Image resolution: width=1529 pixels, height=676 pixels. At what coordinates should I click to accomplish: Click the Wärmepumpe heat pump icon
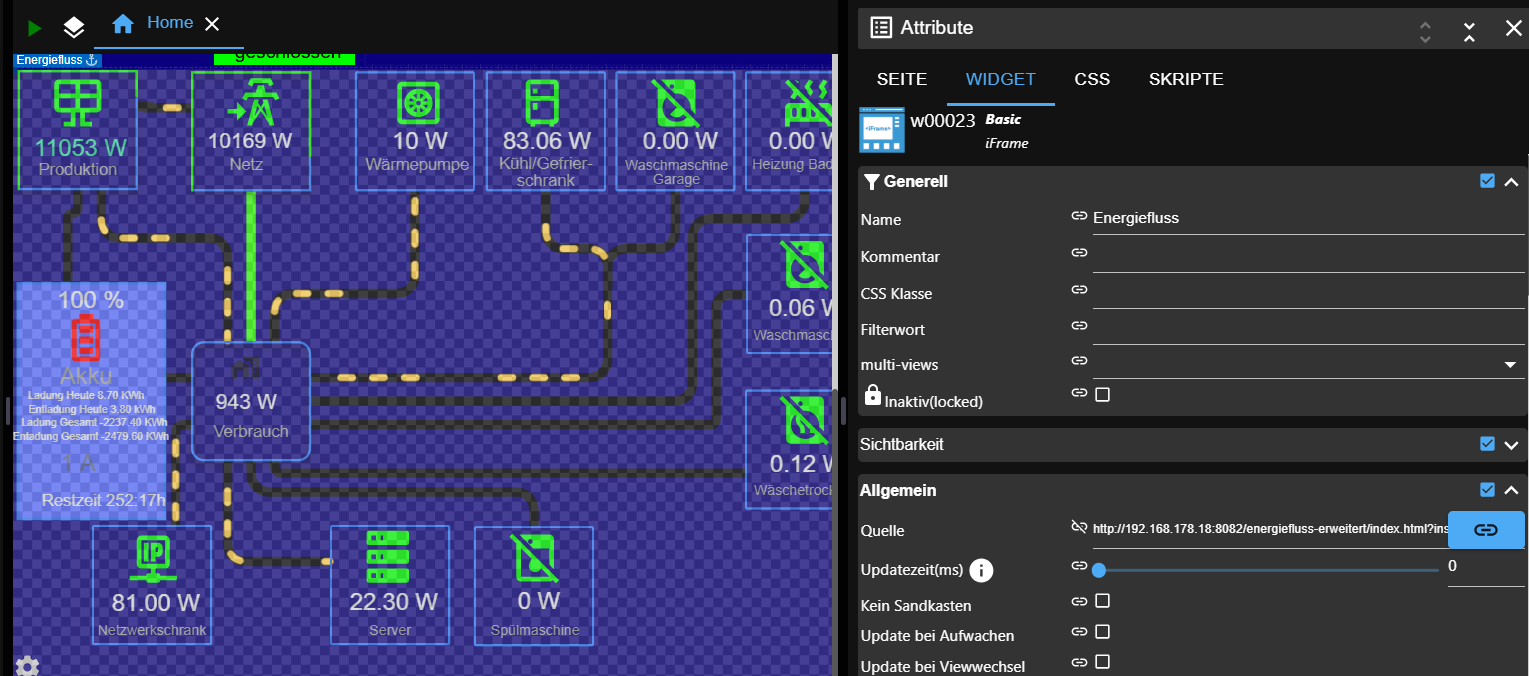click(416, 103)
